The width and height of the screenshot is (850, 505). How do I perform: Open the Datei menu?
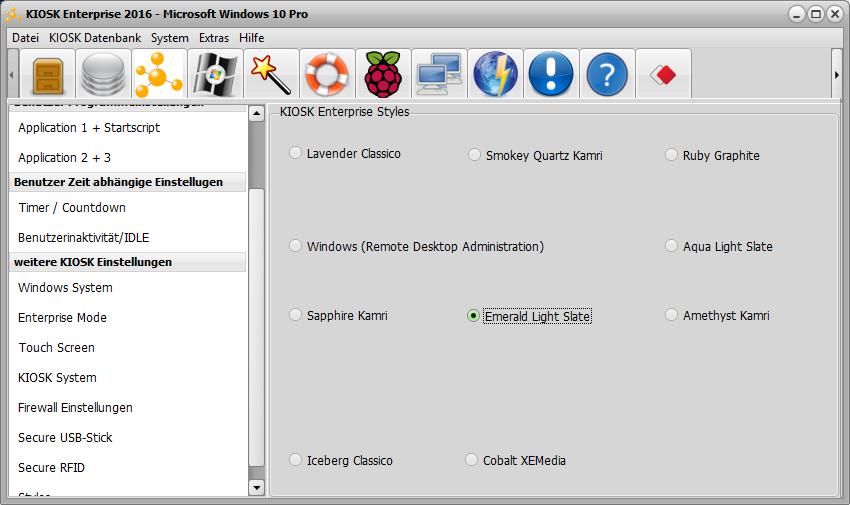coord(25,38)
